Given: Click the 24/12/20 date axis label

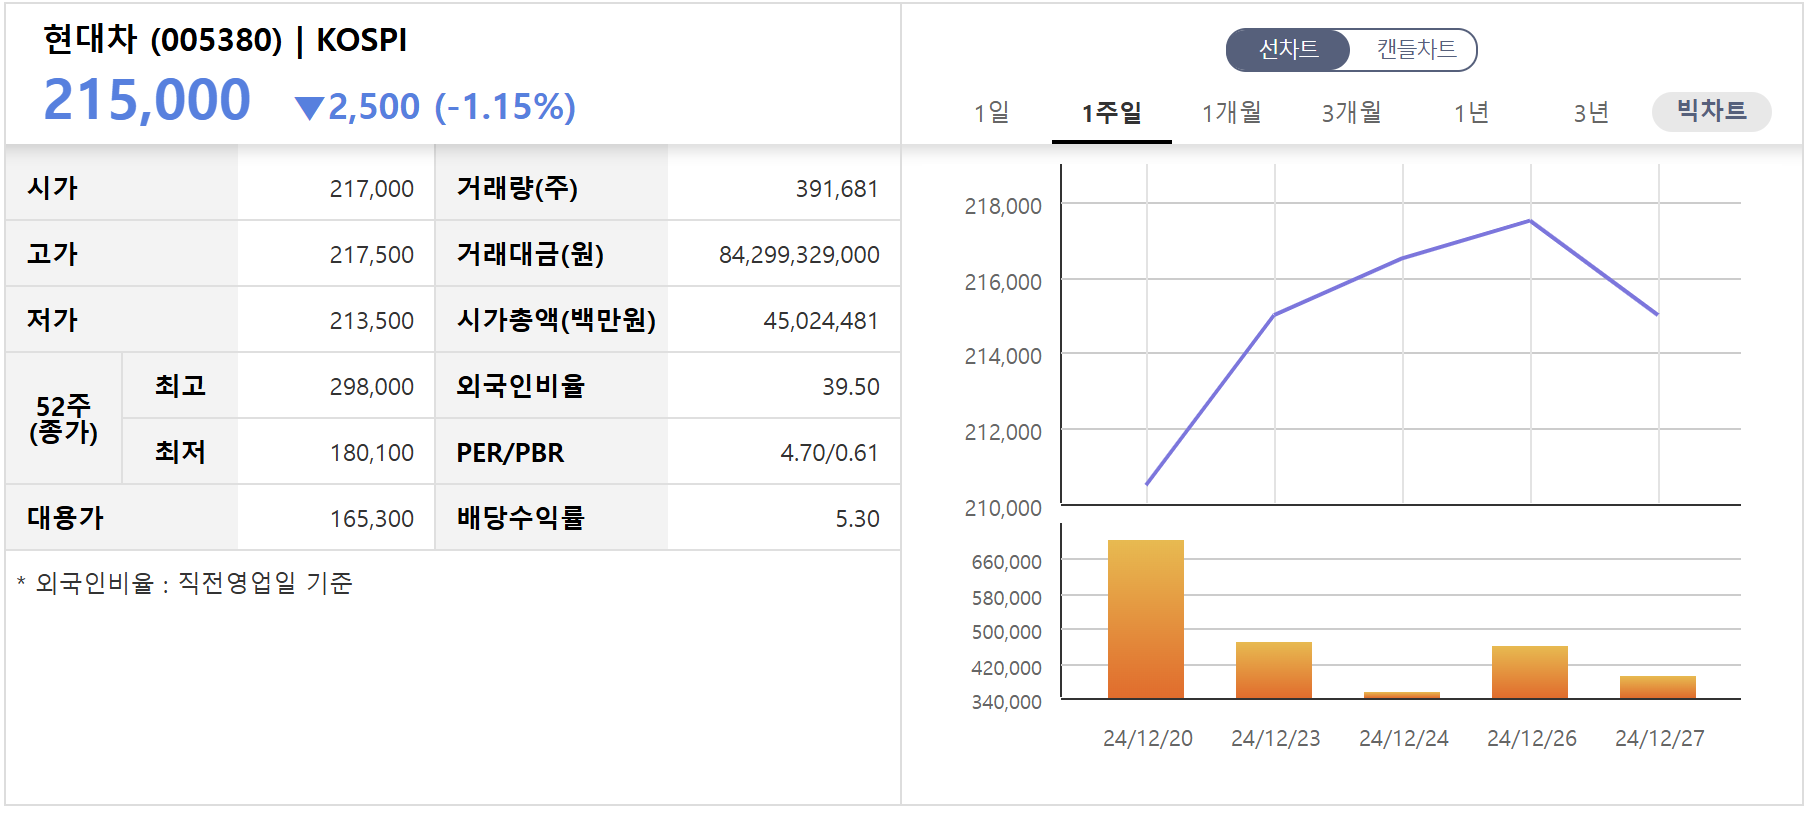Looking at the screenshot, I should click(x=1147, y=738).
